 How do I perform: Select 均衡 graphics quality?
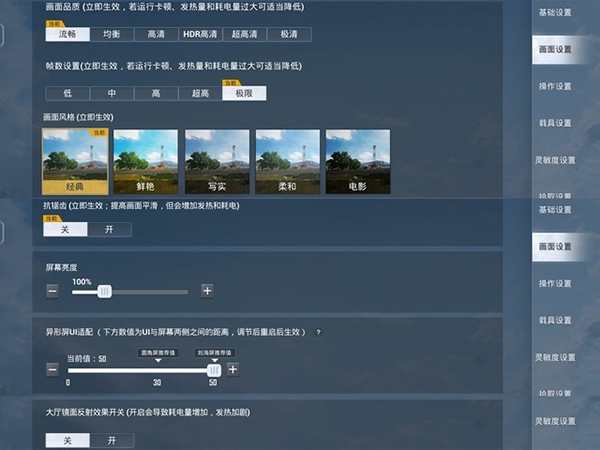pos(112,34)
